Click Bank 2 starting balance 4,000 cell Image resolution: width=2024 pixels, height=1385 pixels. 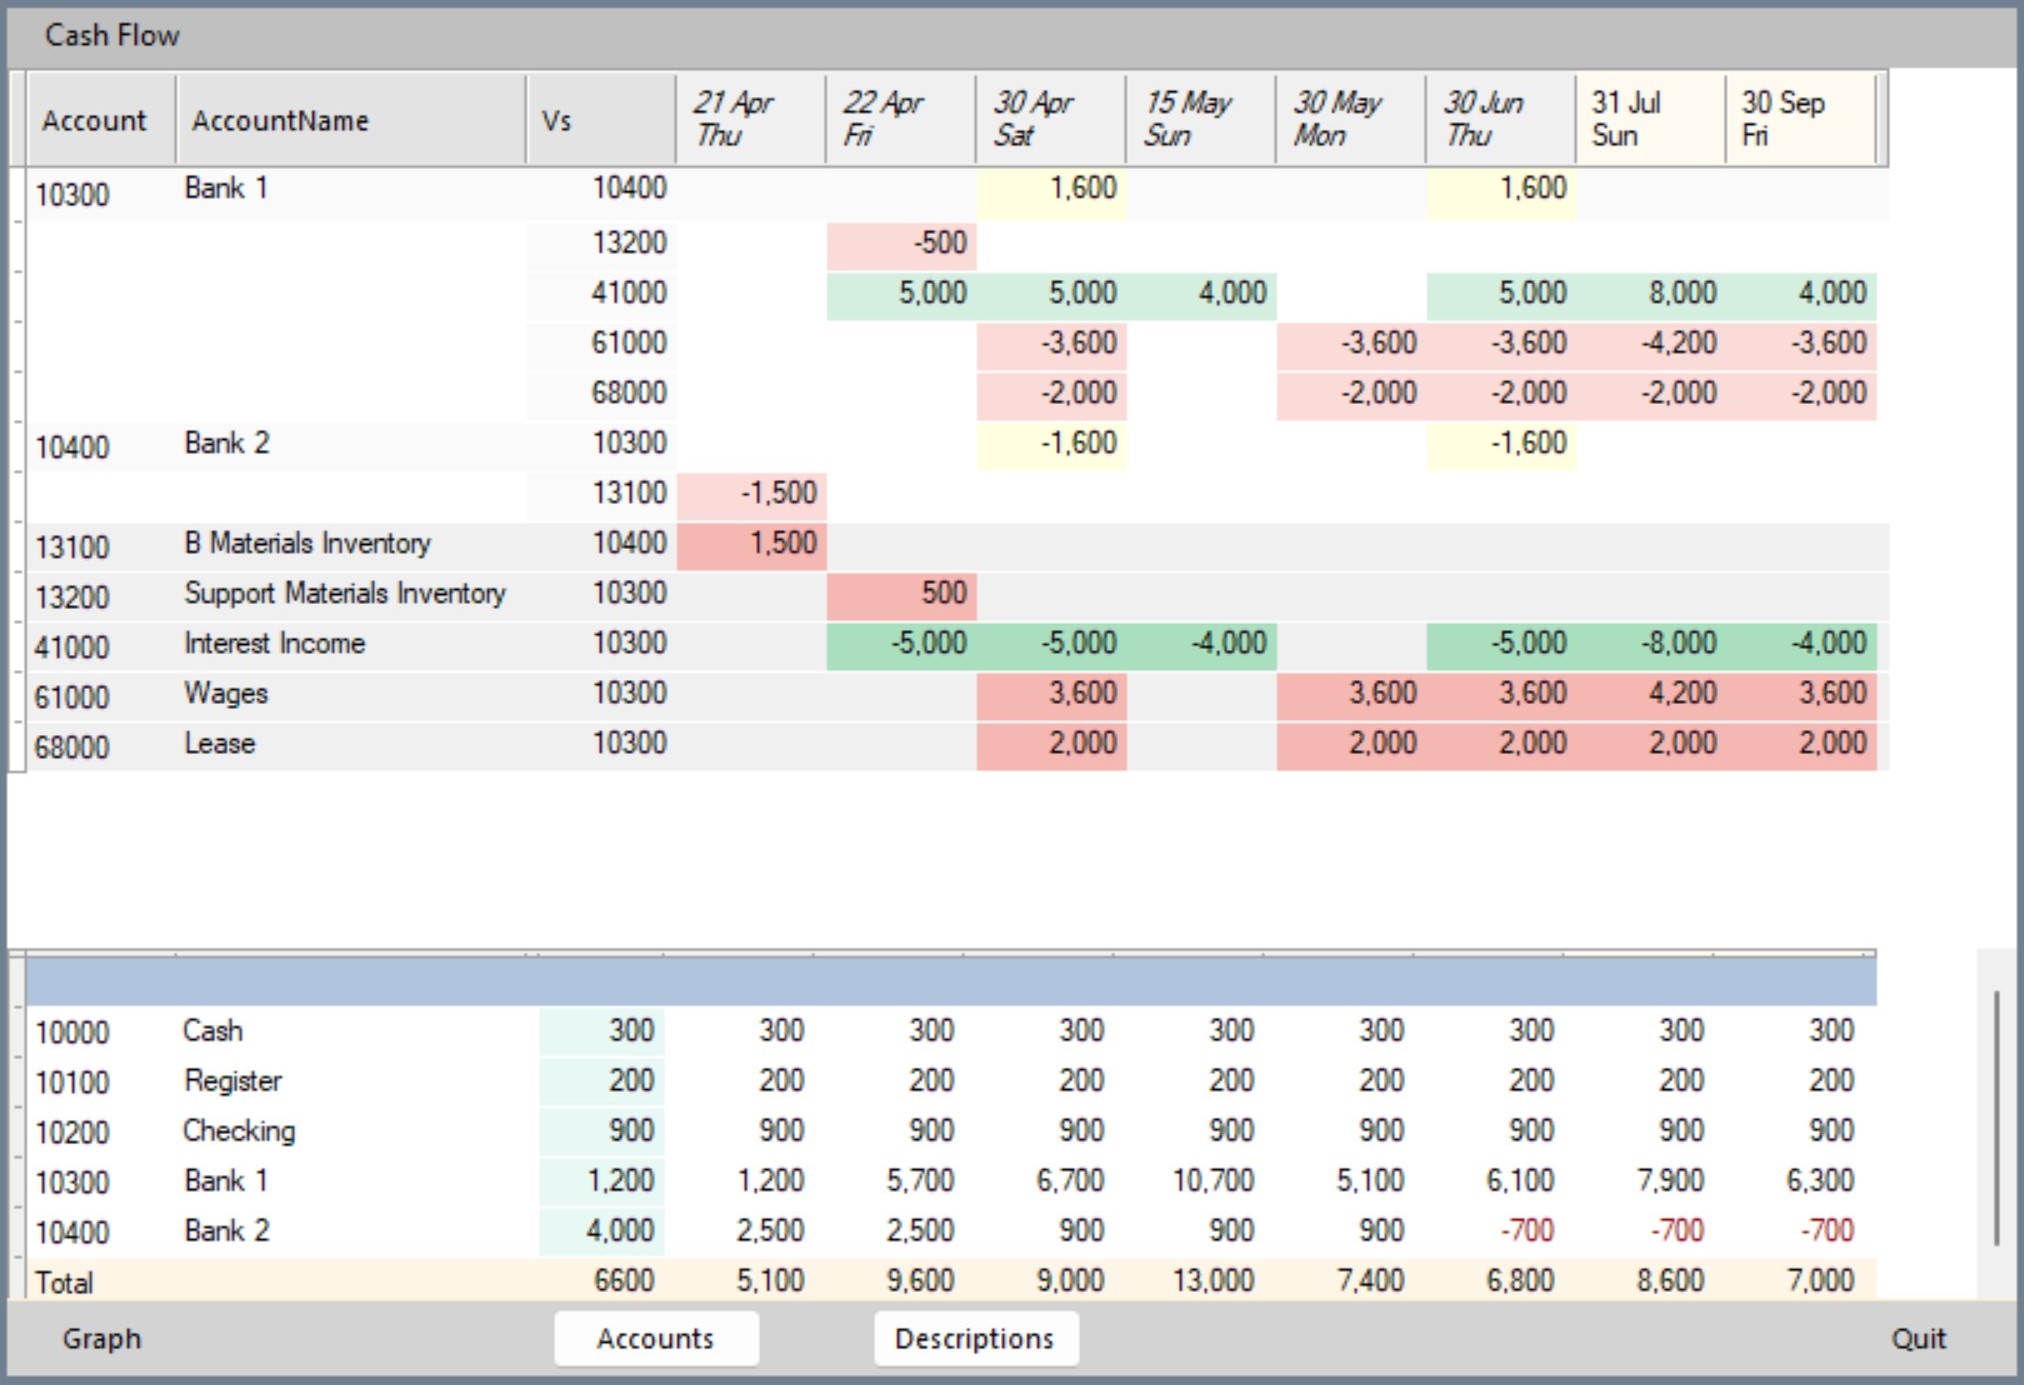[x=602, y=1231]
